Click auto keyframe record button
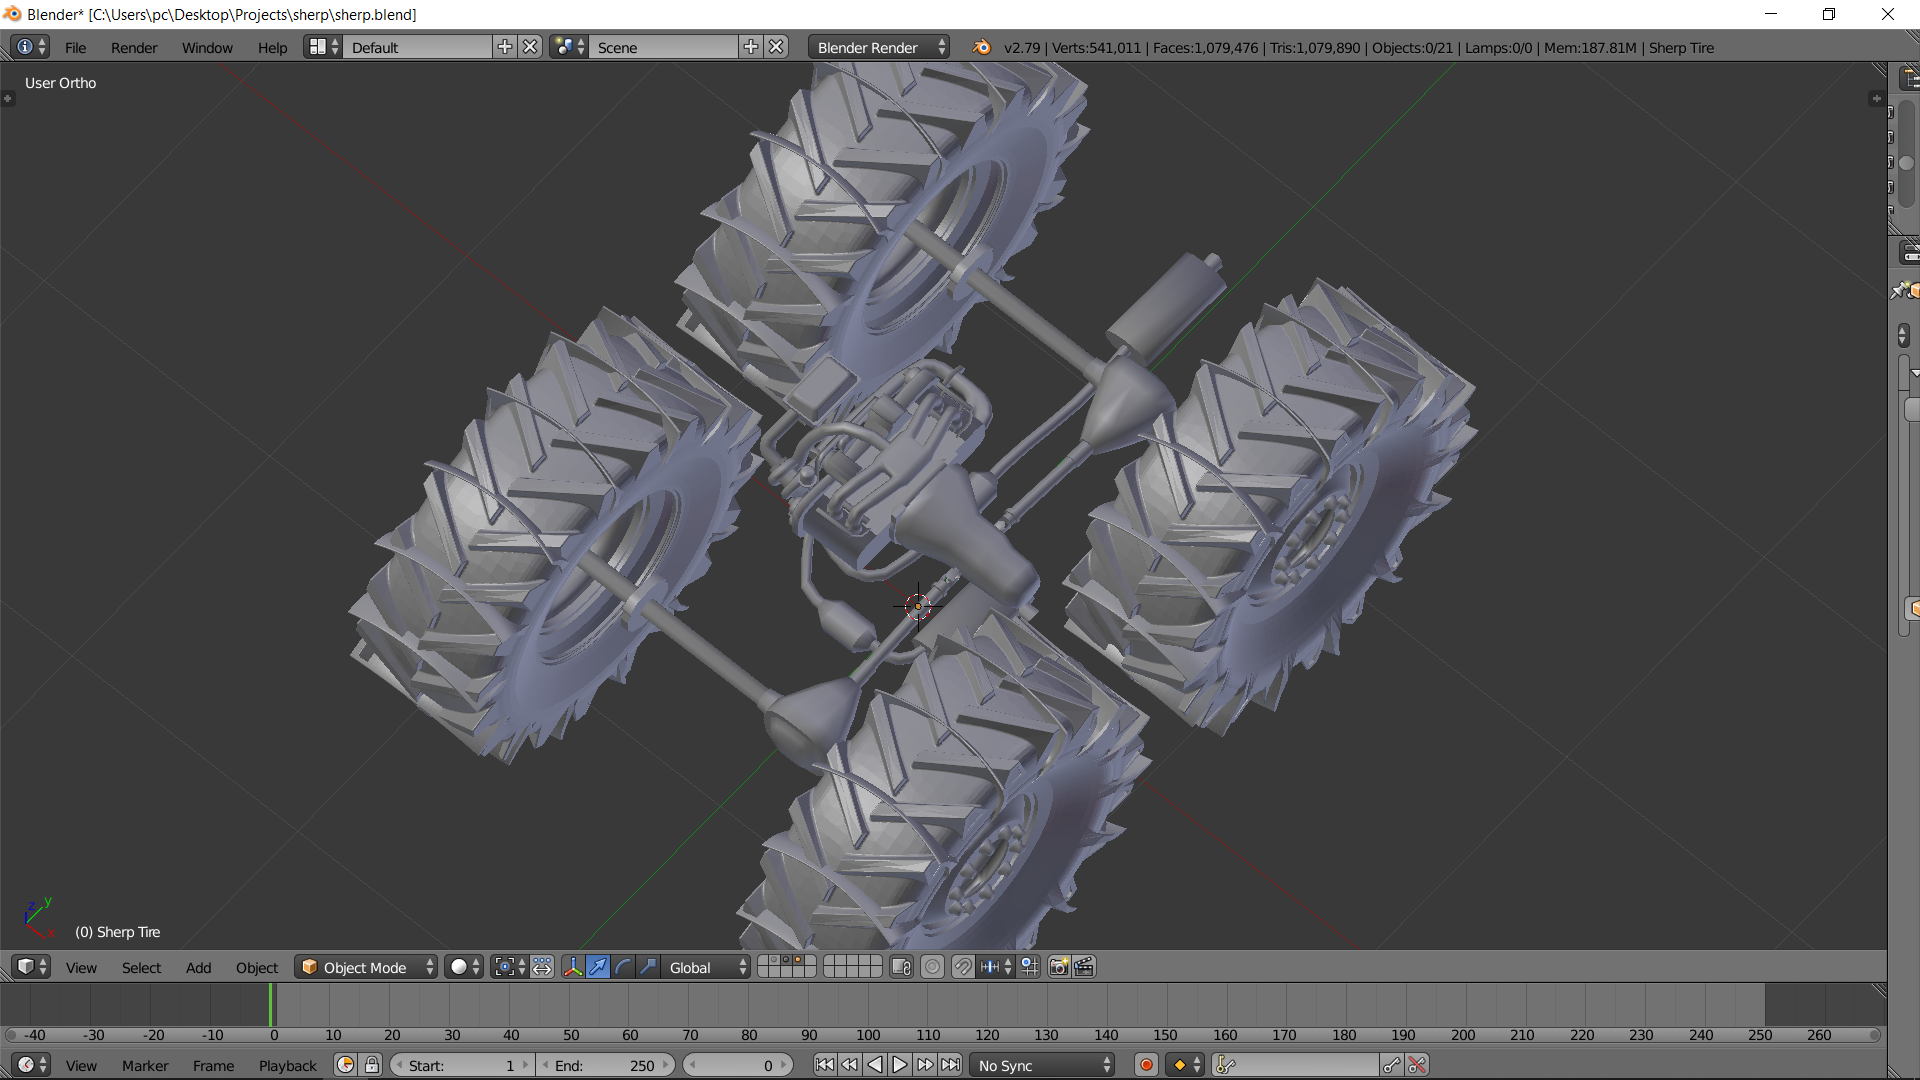 click(x=1147, y=1065)
